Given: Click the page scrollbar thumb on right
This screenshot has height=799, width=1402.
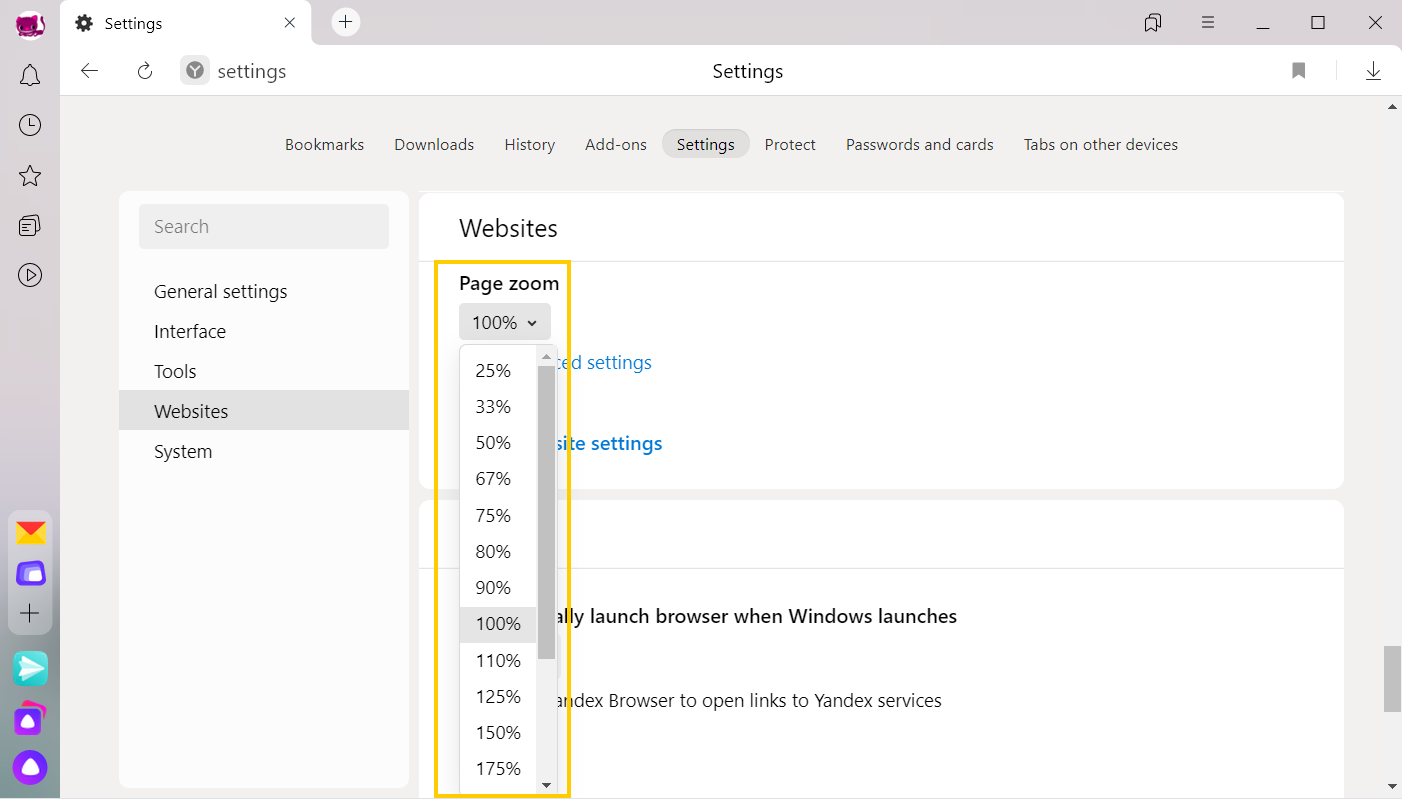Looking at the screenshot, I should click(x=1392, y=679).
